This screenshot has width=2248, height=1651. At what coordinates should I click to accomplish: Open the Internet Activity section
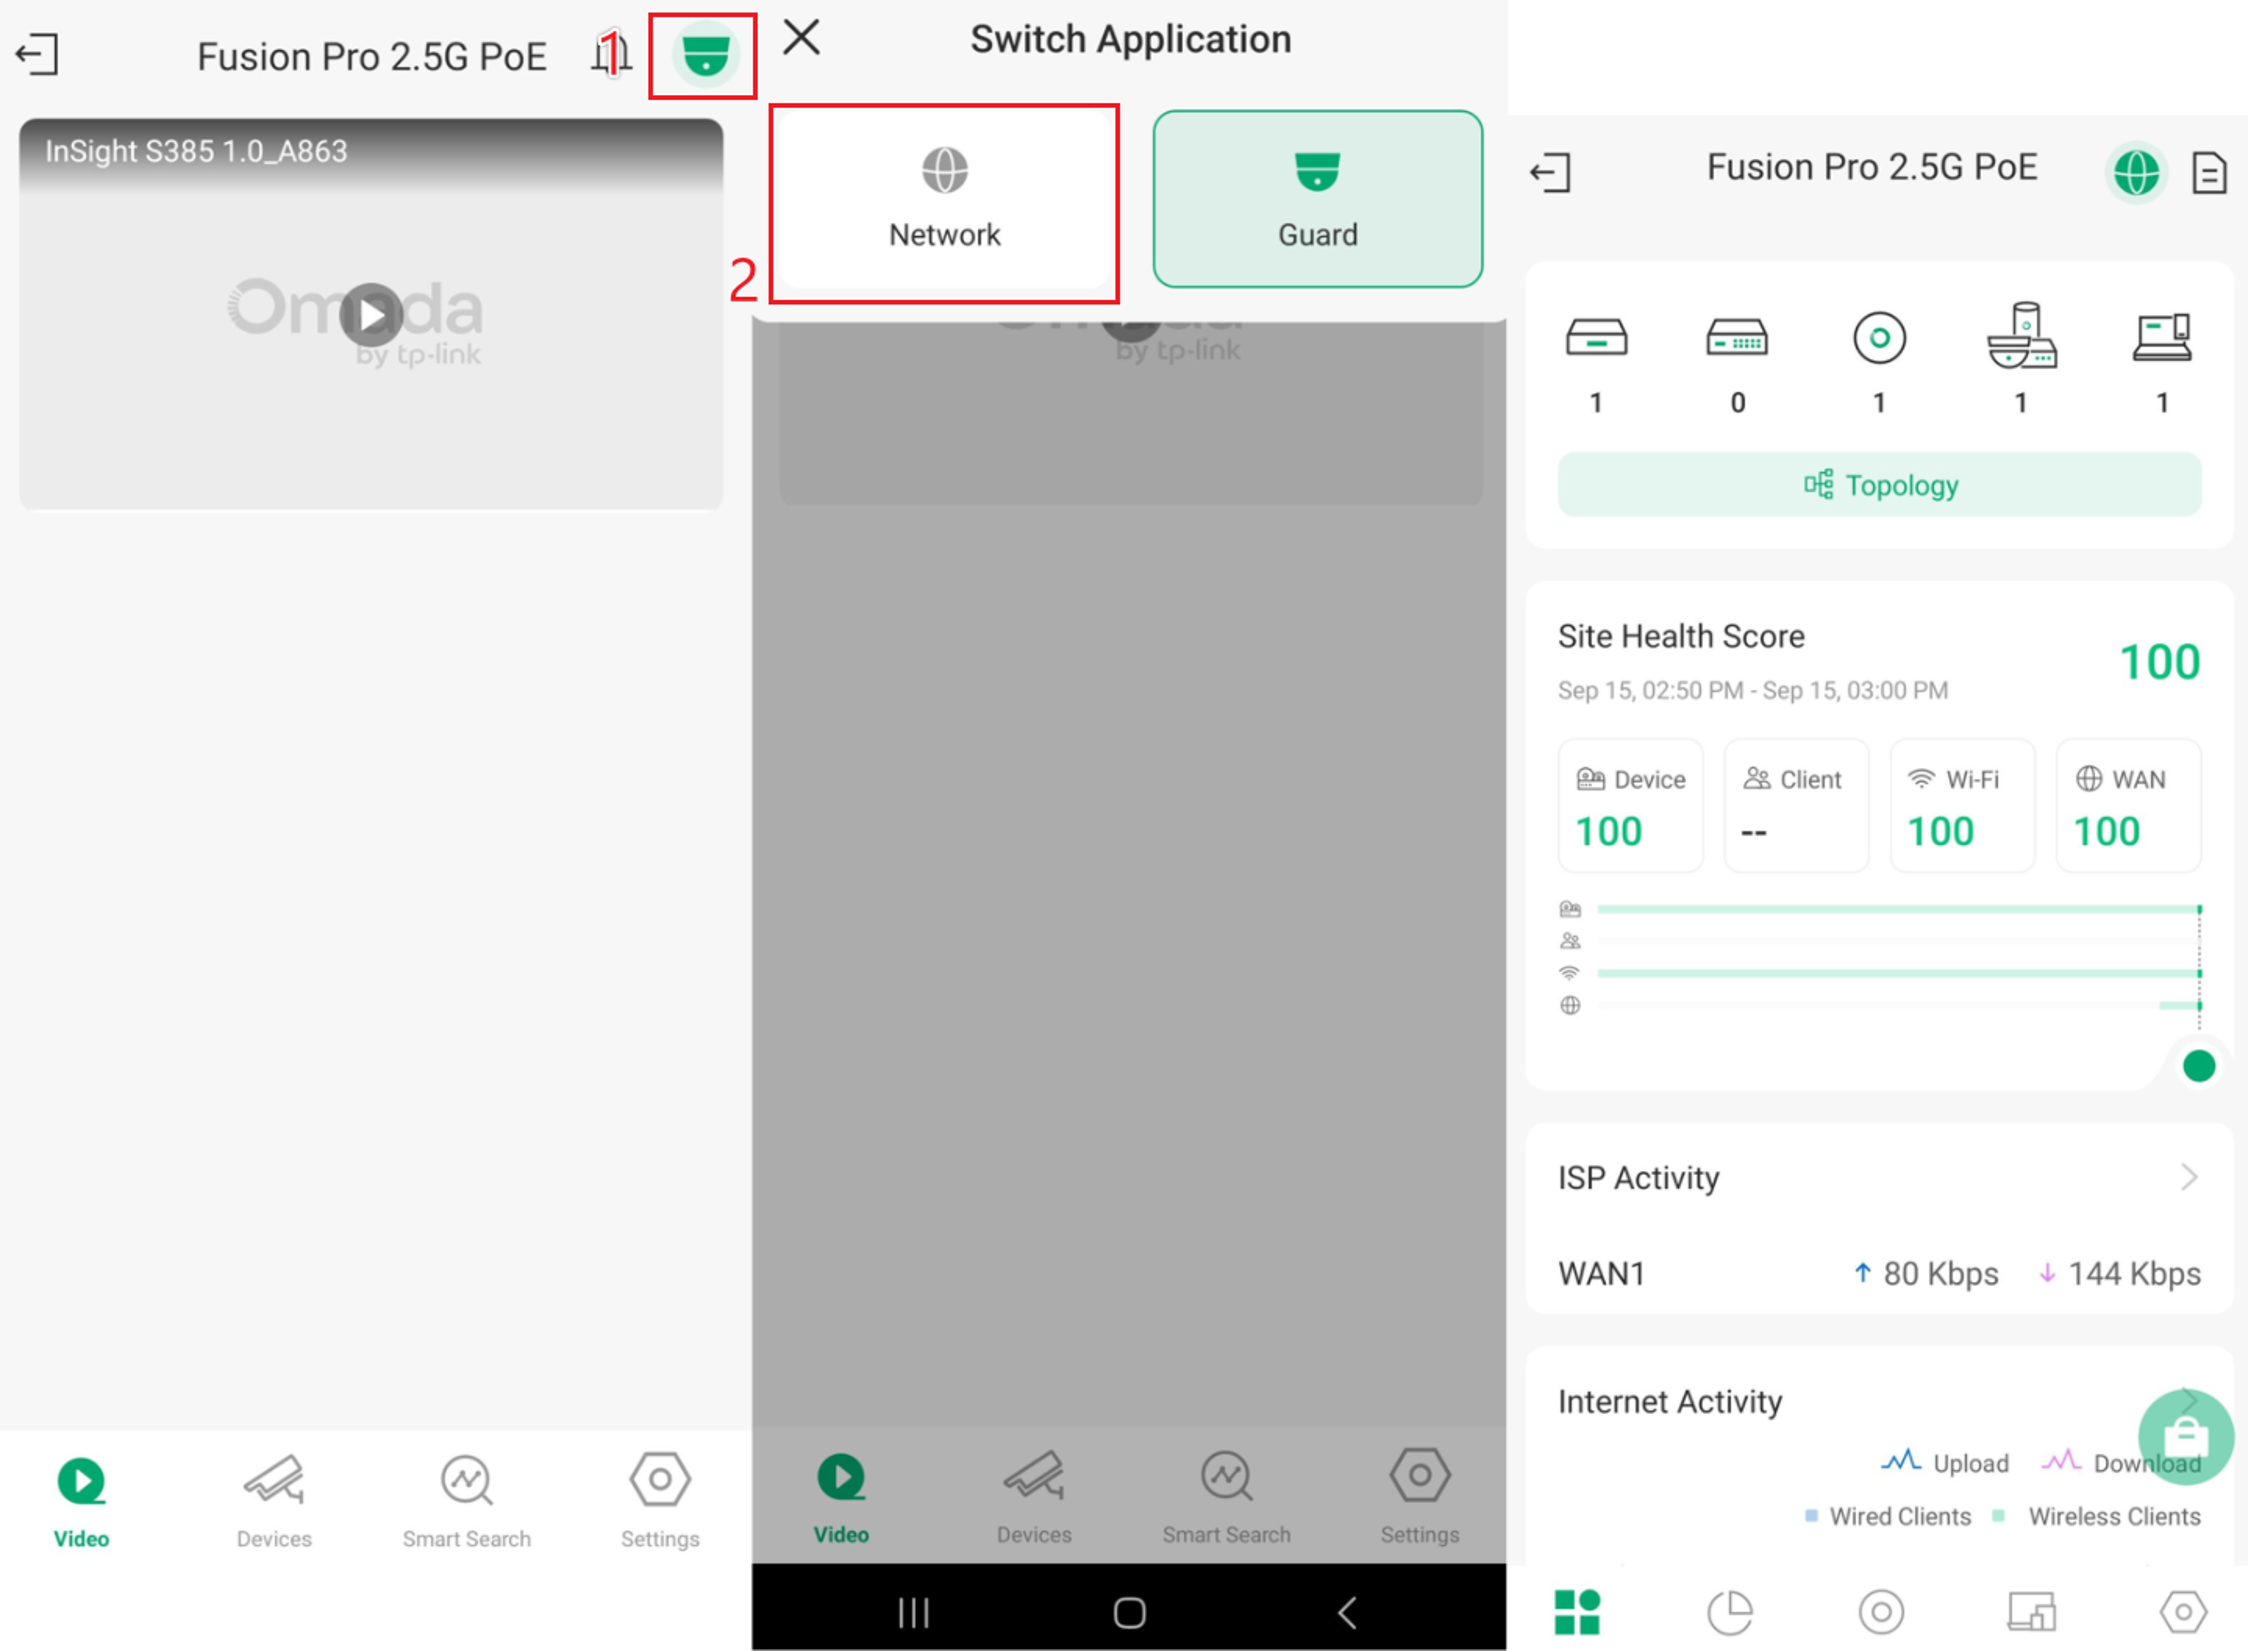(1670, 1401)
